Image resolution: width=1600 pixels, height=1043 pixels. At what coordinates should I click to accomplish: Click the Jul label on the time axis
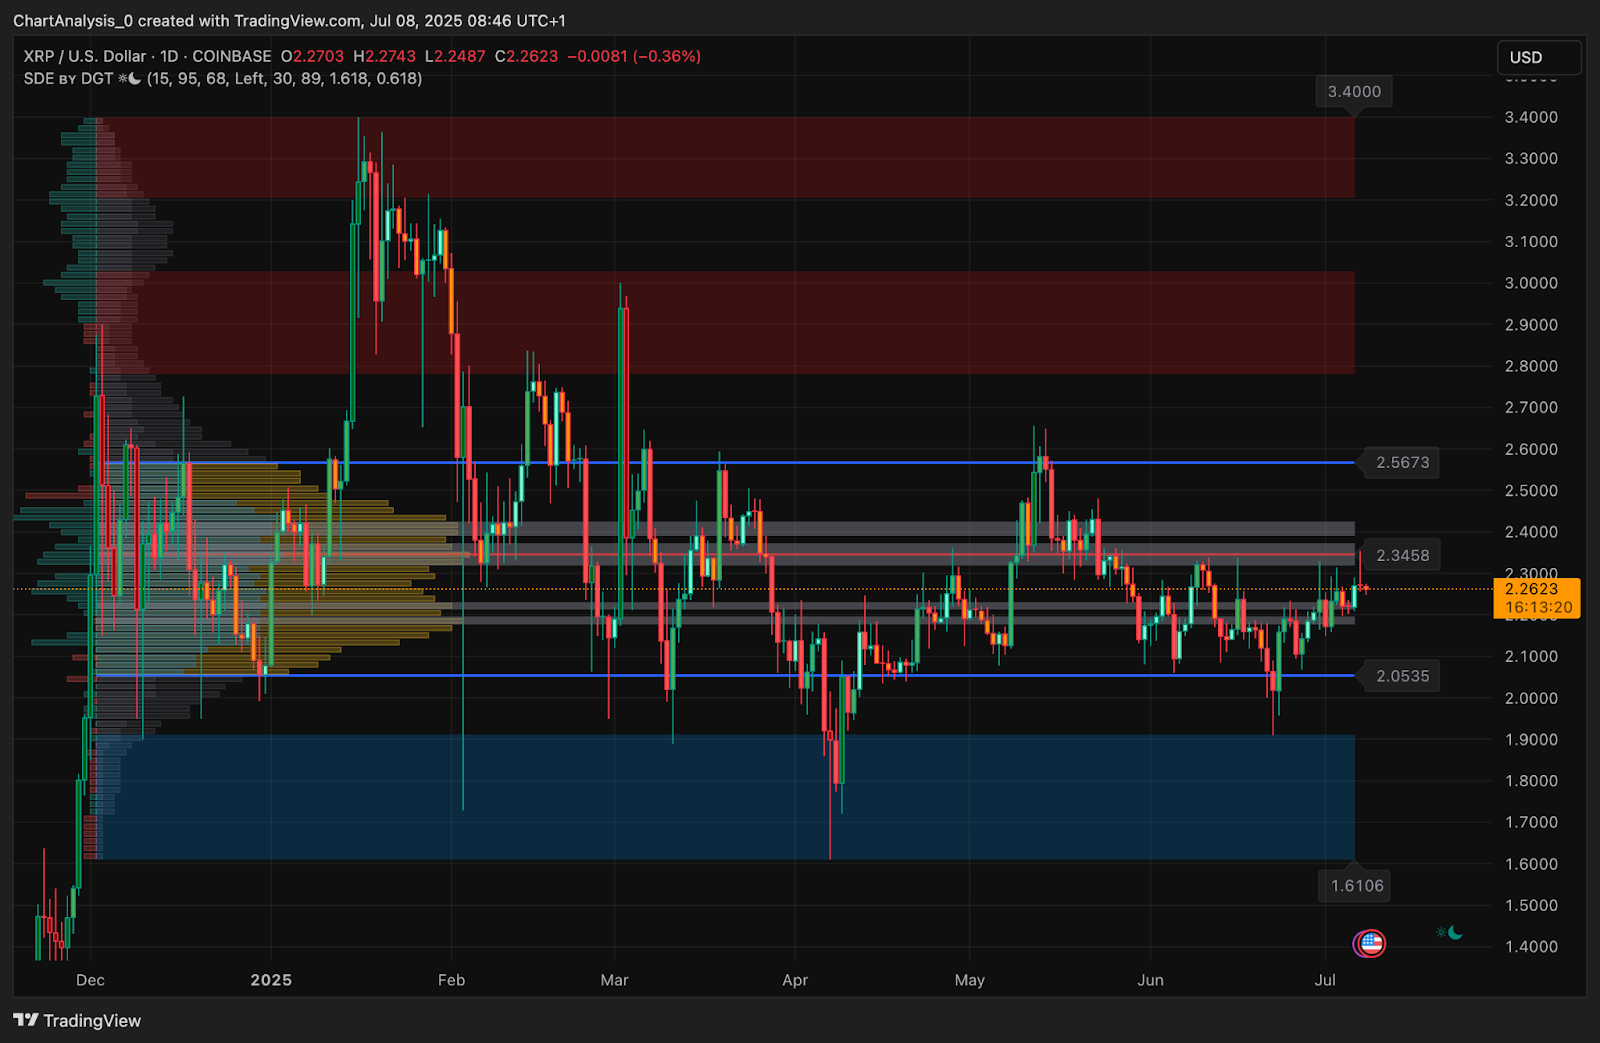tap(1325, 980)
